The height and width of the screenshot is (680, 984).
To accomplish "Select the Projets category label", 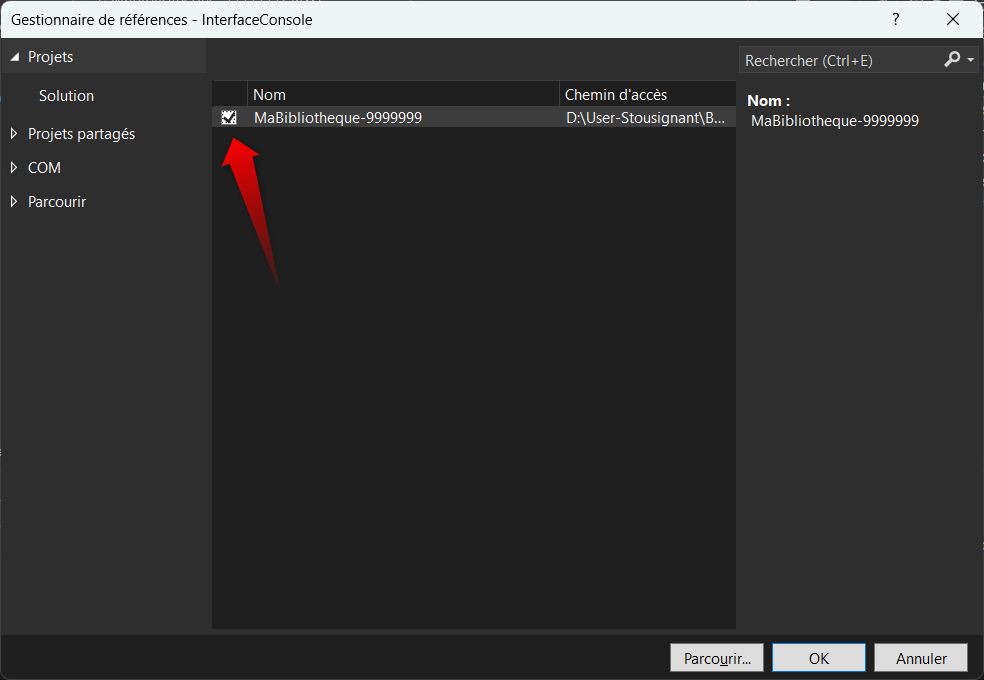I will (50, 58).
